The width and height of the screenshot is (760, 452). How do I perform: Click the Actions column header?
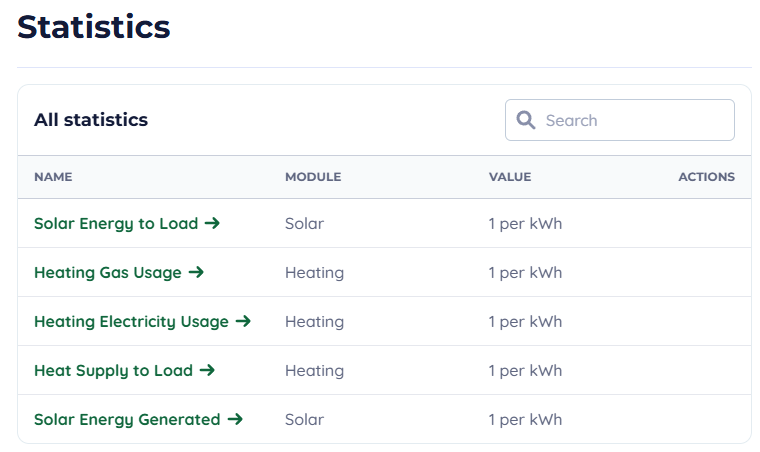706,177
